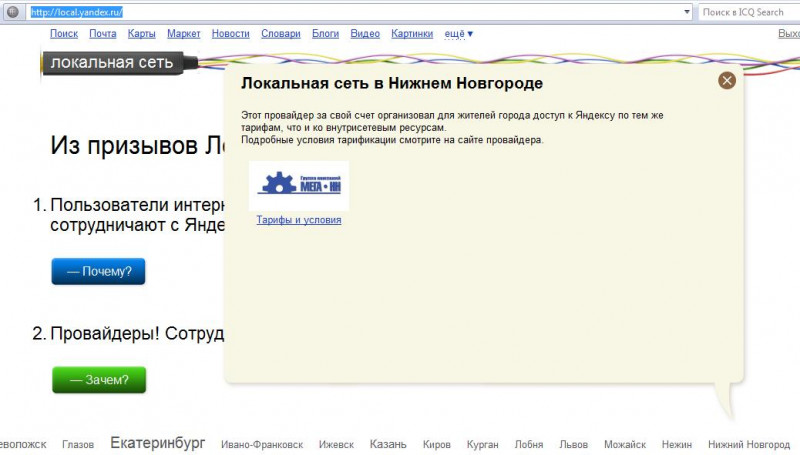Go to Блоги
Image resolution: width=800 pixels, height=455 pixels.
point(326,34)
